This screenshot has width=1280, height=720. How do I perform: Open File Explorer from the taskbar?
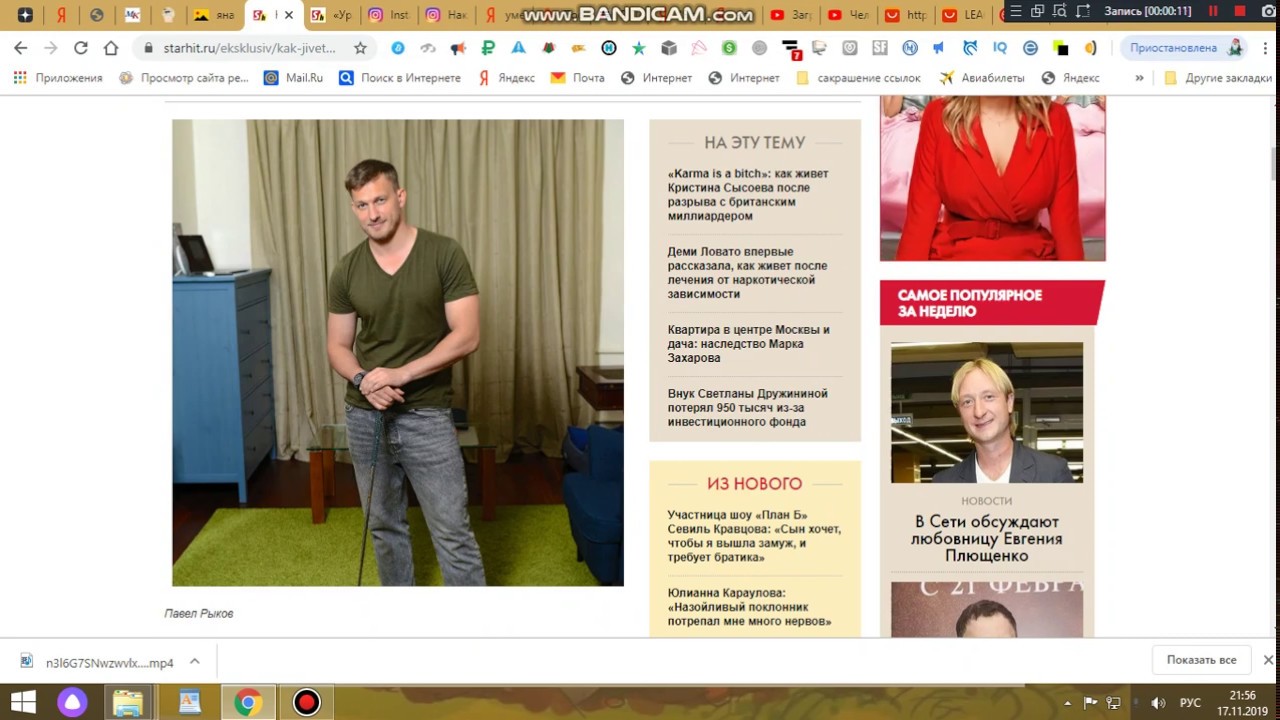coord(128,702)
